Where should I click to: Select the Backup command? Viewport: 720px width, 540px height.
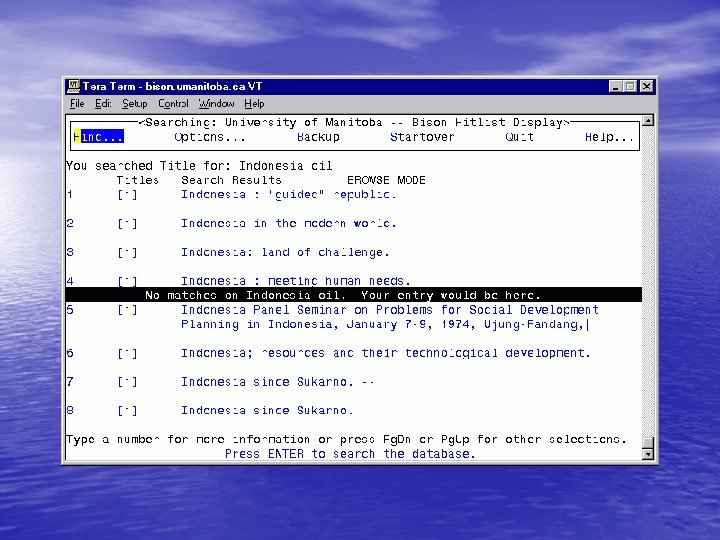click(318, 137)
